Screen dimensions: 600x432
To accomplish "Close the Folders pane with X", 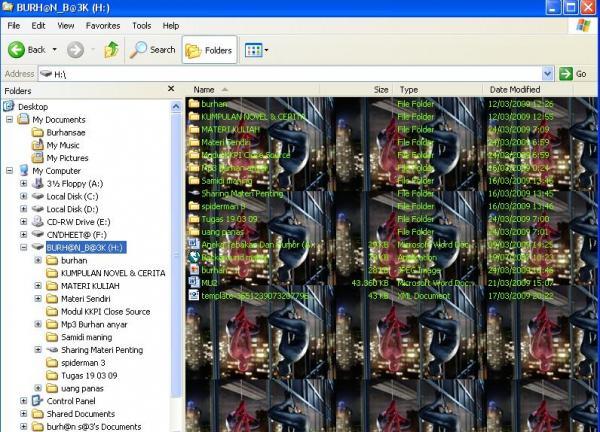I will point(171,89).
